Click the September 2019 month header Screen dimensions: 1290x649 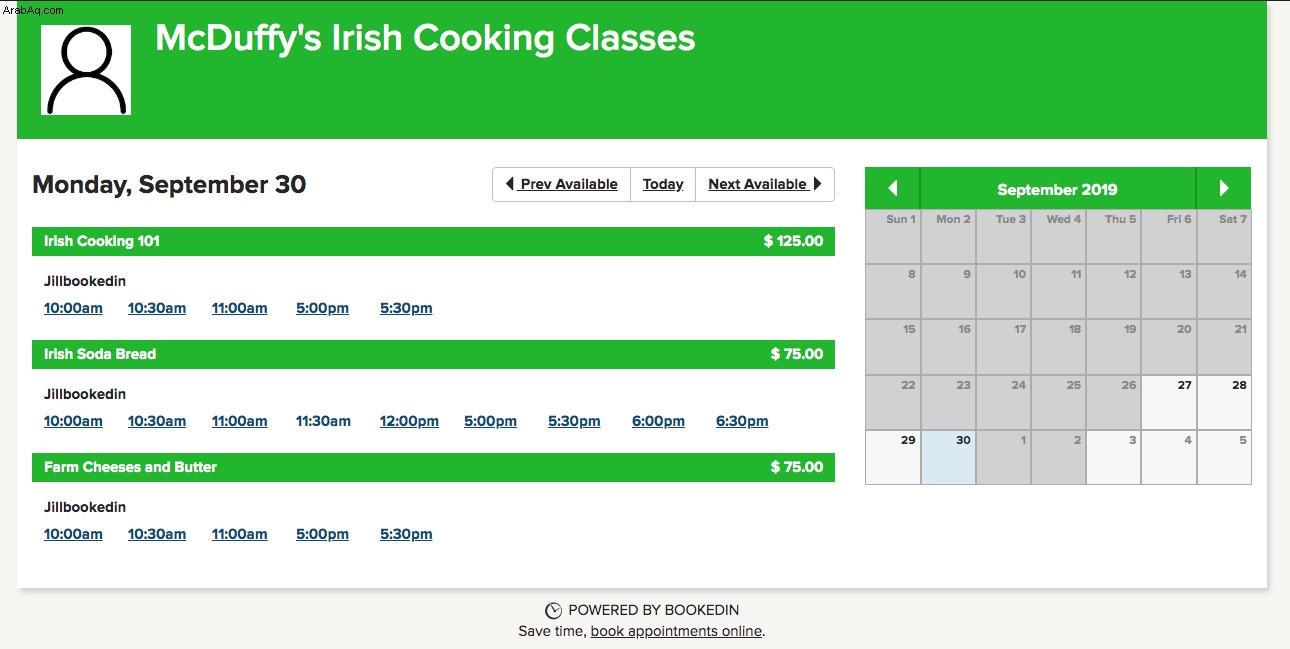[x=1057, y=189]
